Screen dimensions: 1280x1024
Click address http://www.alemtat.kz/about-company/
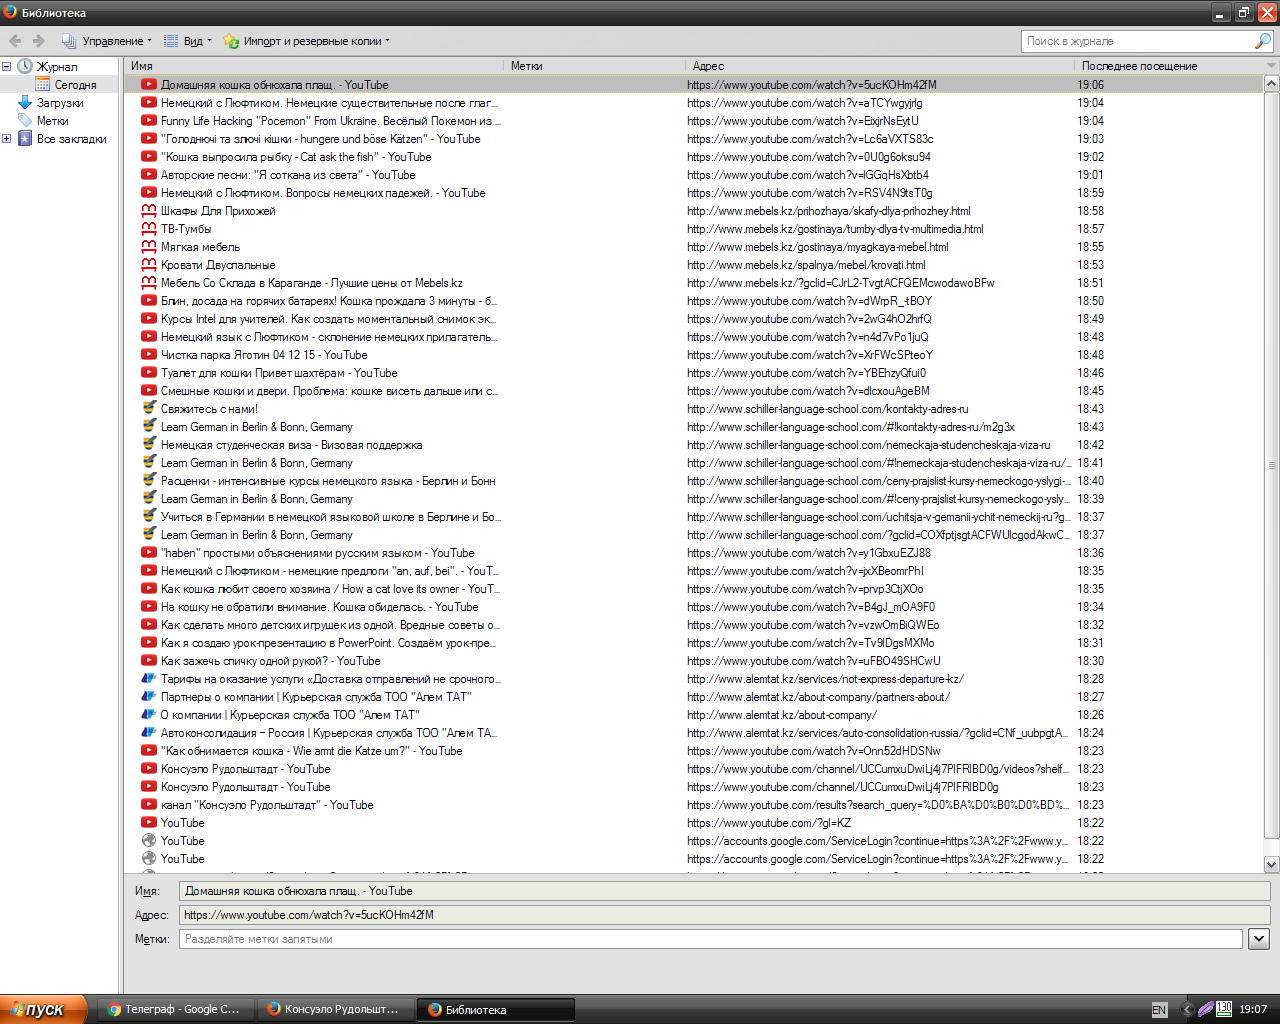coord(782,715)
